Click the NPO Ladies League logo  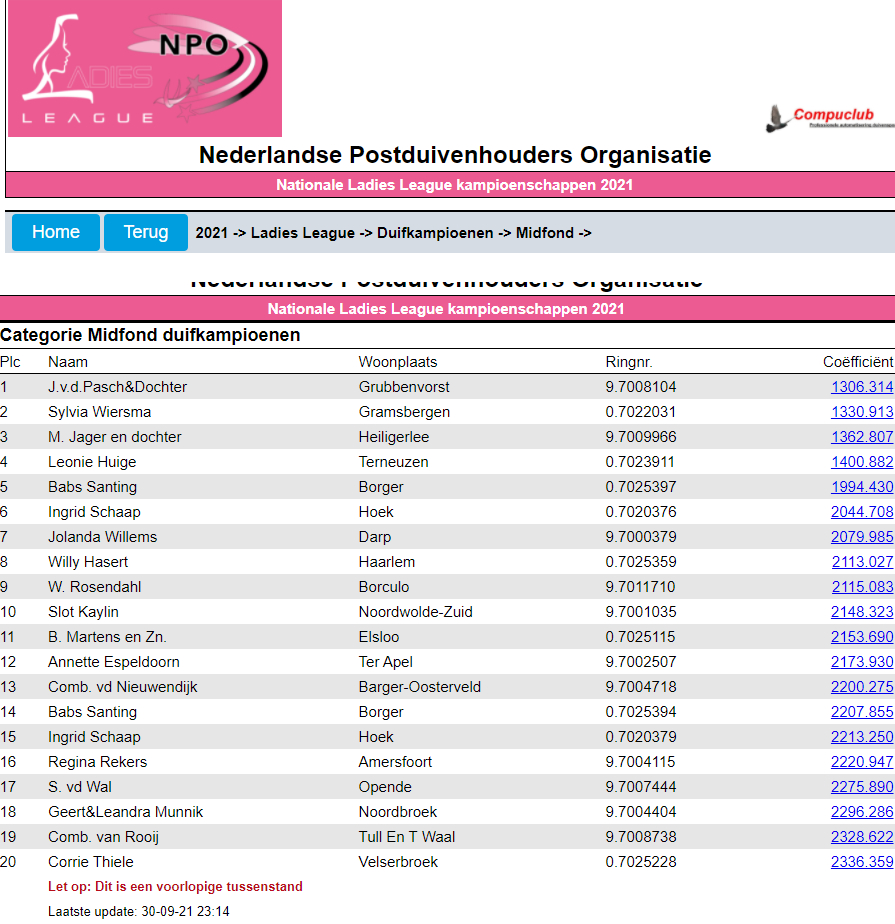(x=145, y=68)
